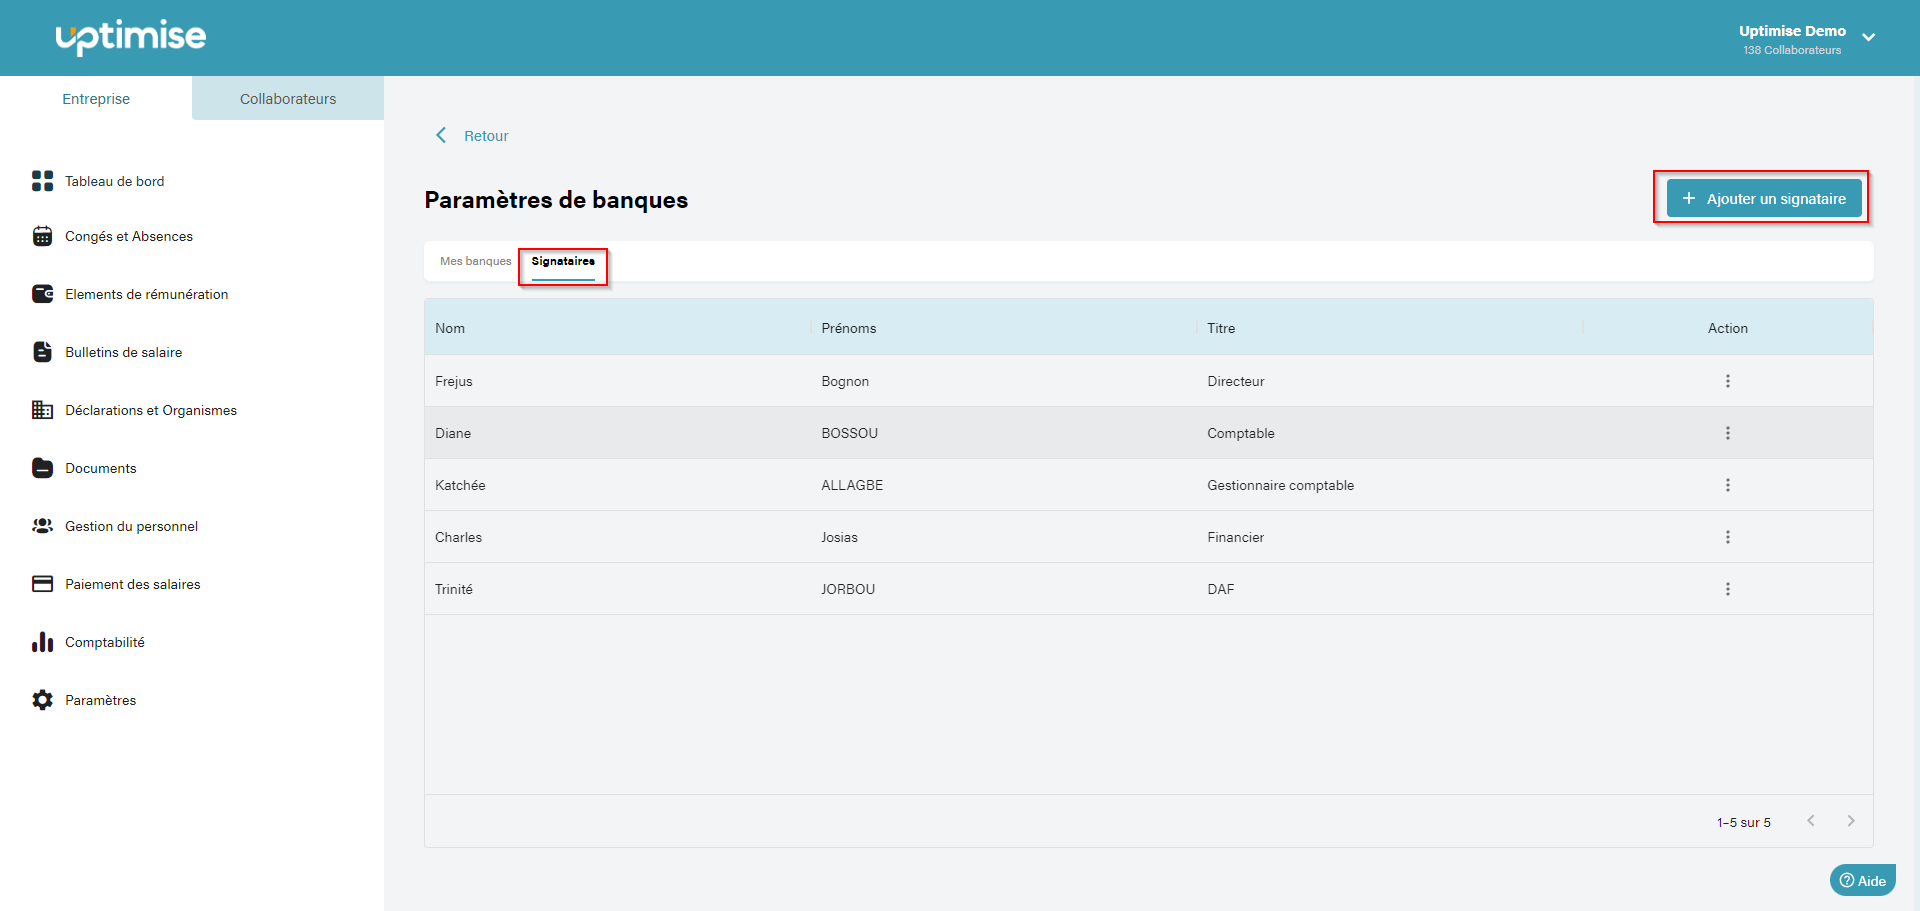Open the Paramètres menu item
This screenshot has height=911, width=1920.
(100, 700)
